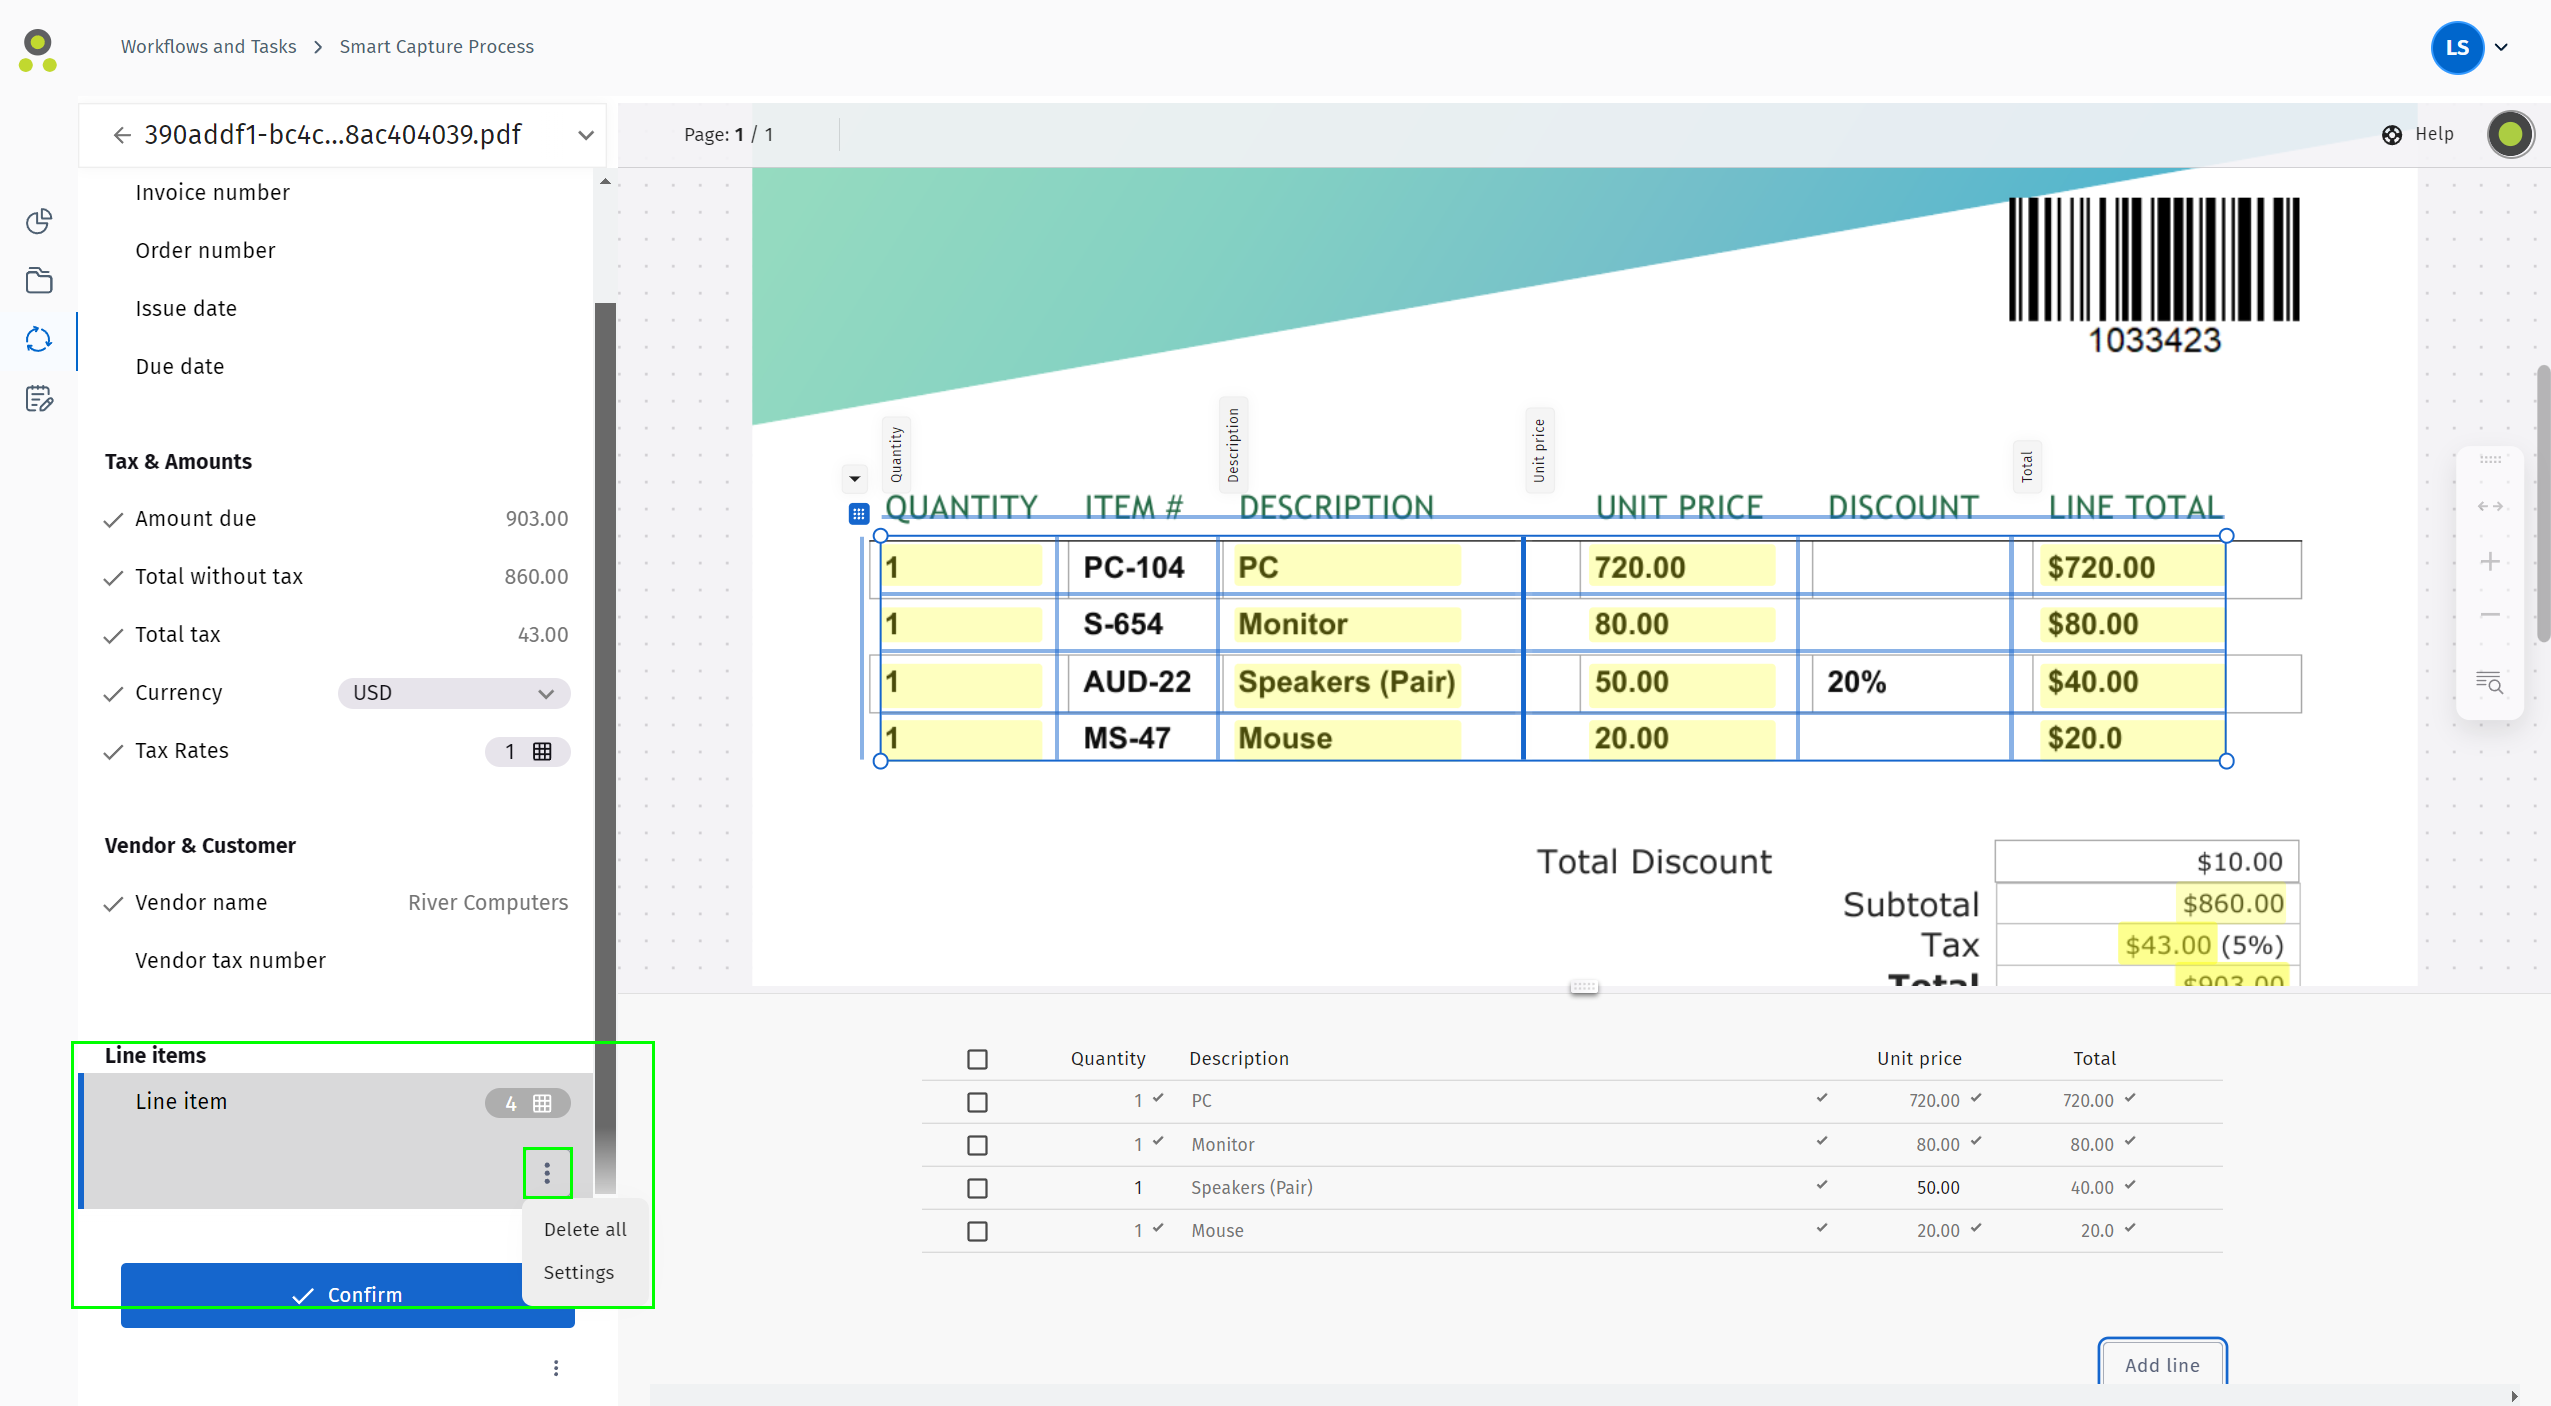Select Settings from context menu
The width and height of the screenshot is (2551, 1406).
pyautogui.click(x=580, y=1273)
